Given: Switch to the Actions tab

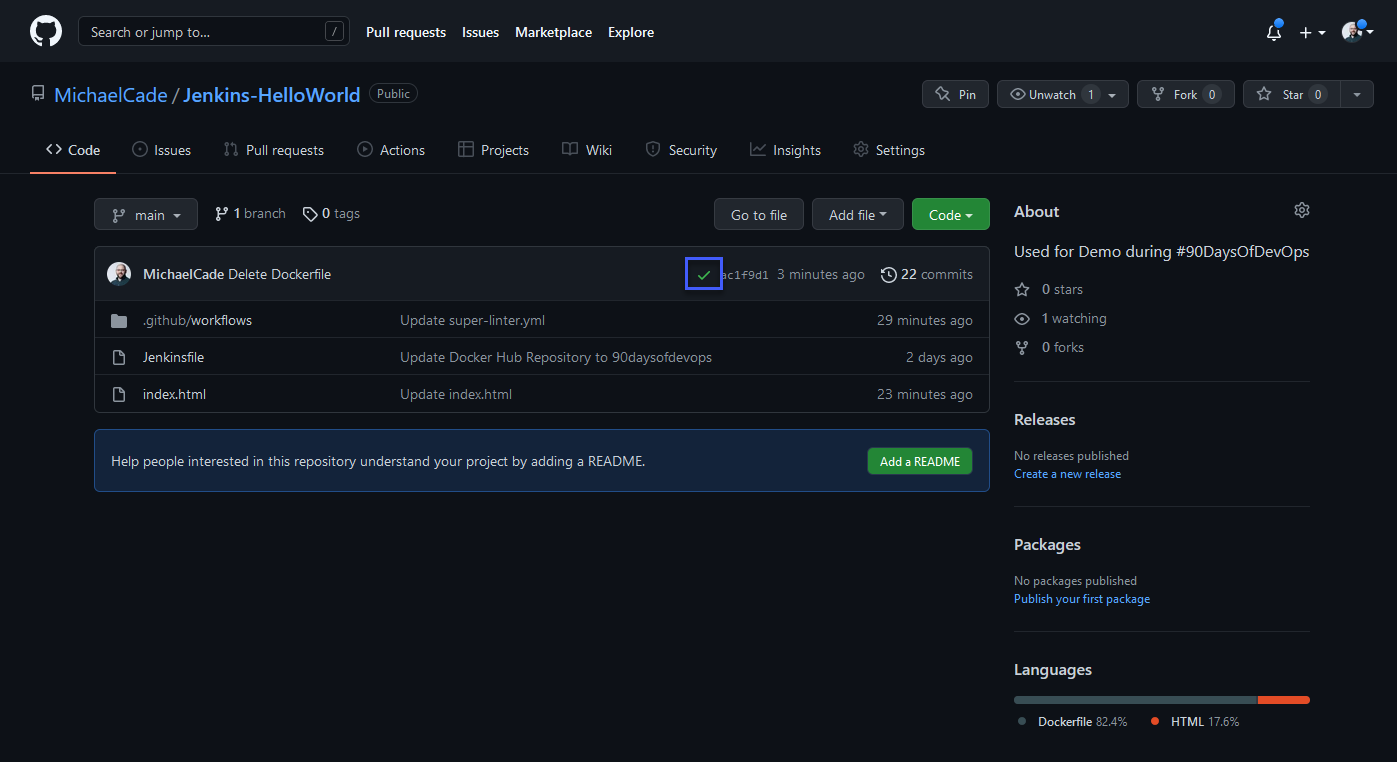Looking at the screenshot, I should click(391, 150).
